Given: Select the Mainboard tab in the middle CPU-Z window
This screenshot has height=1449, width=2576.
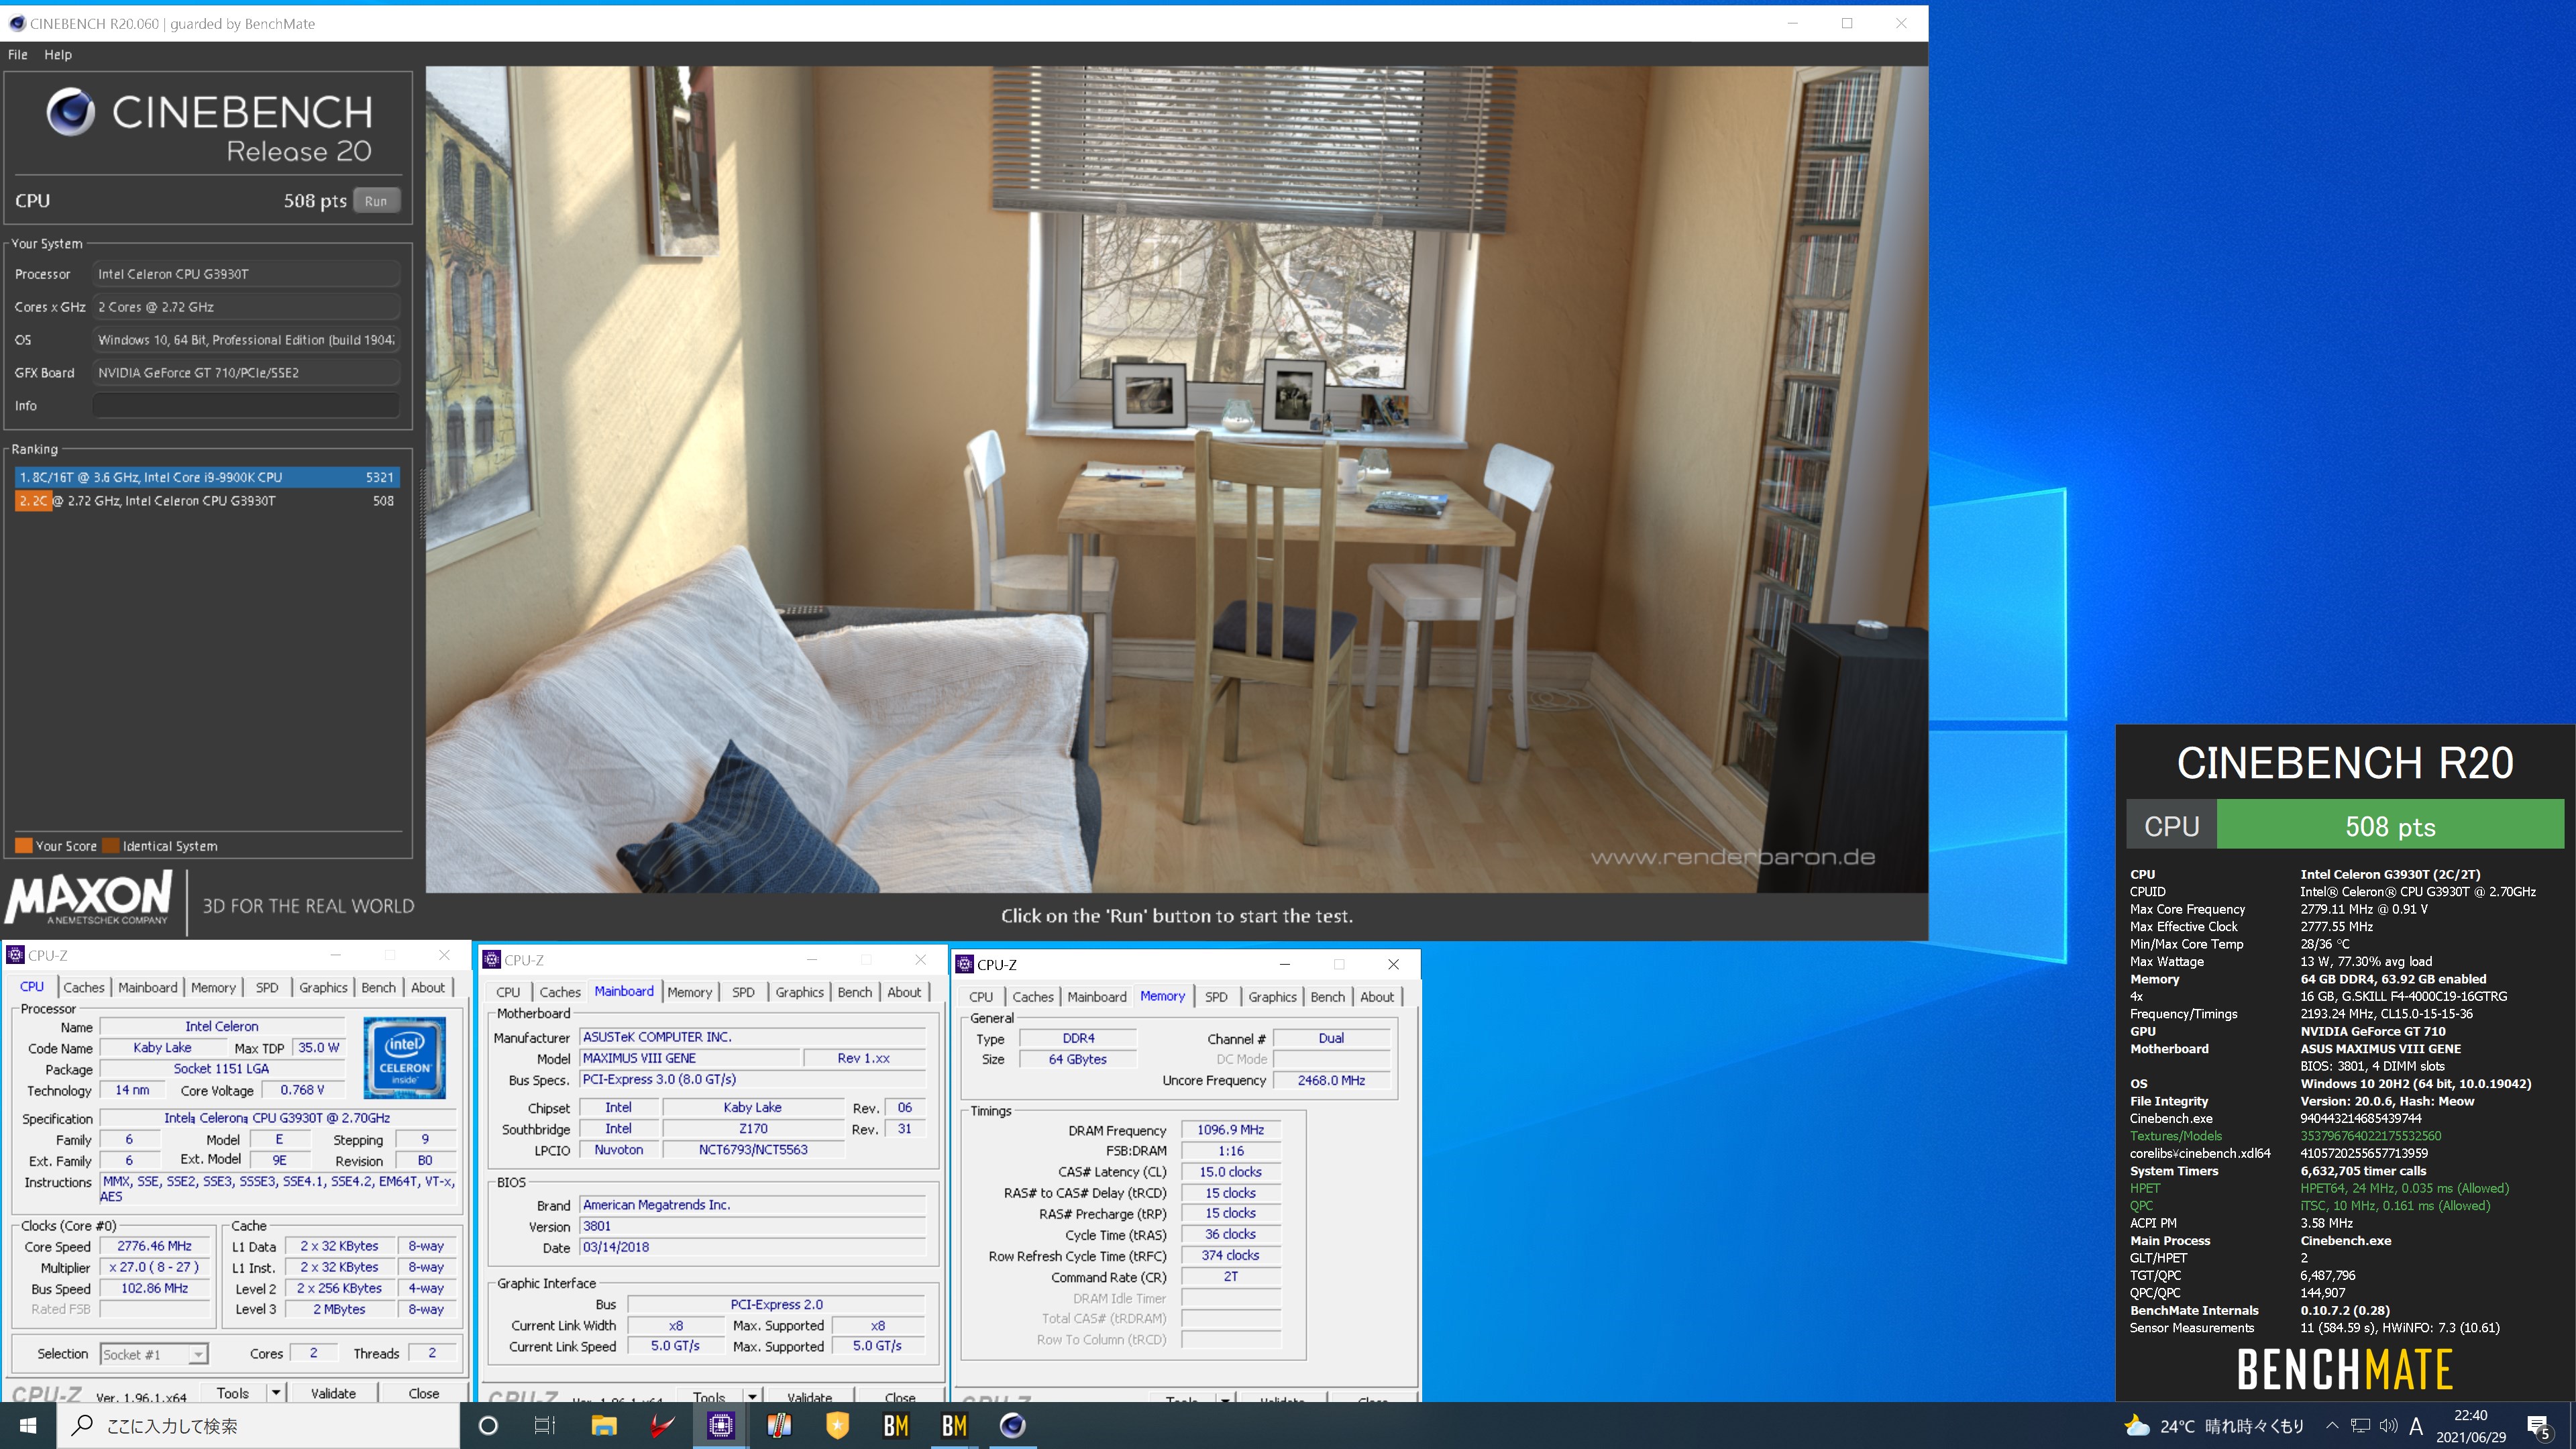Looking at the screenshot, I should click(624, 991).
